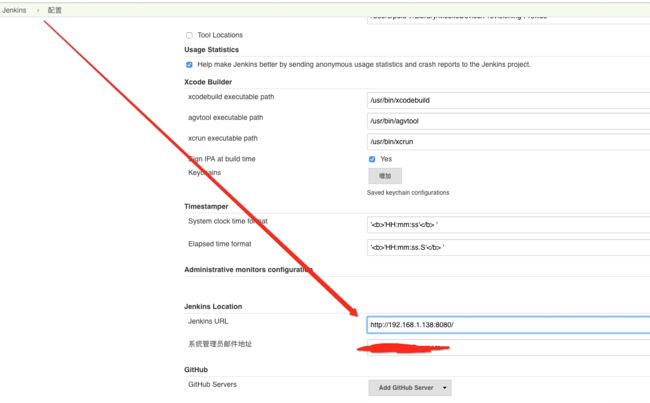This screenshot has height=403, width=650.
Task: Click the 系统管理员邮件地址 label
Action: pyautogui.click(x=220, y=344)
